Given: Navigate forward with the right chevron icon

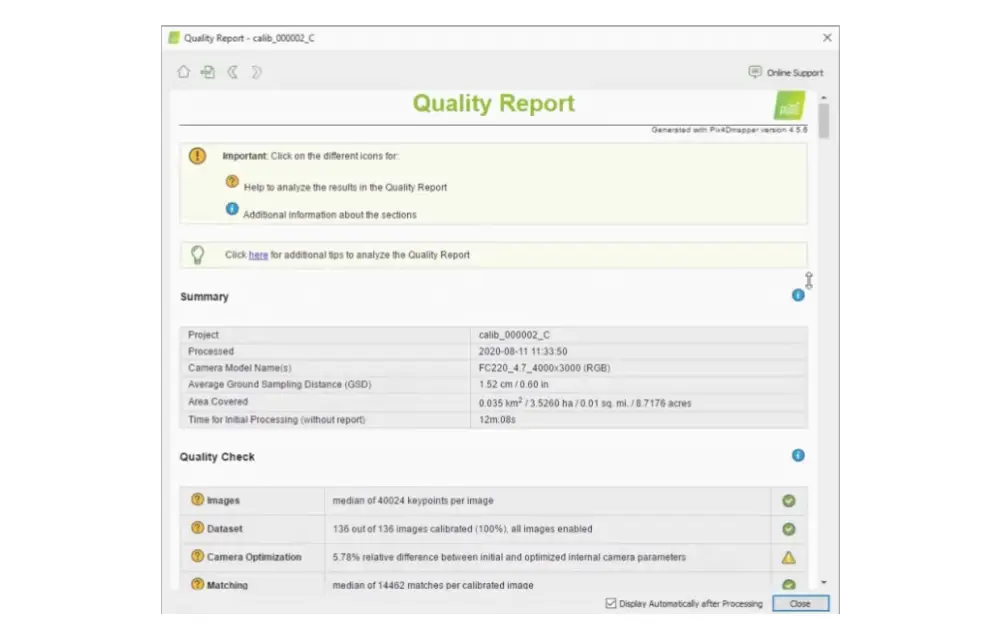Looking at the screenshot, I should pos(256,72).
